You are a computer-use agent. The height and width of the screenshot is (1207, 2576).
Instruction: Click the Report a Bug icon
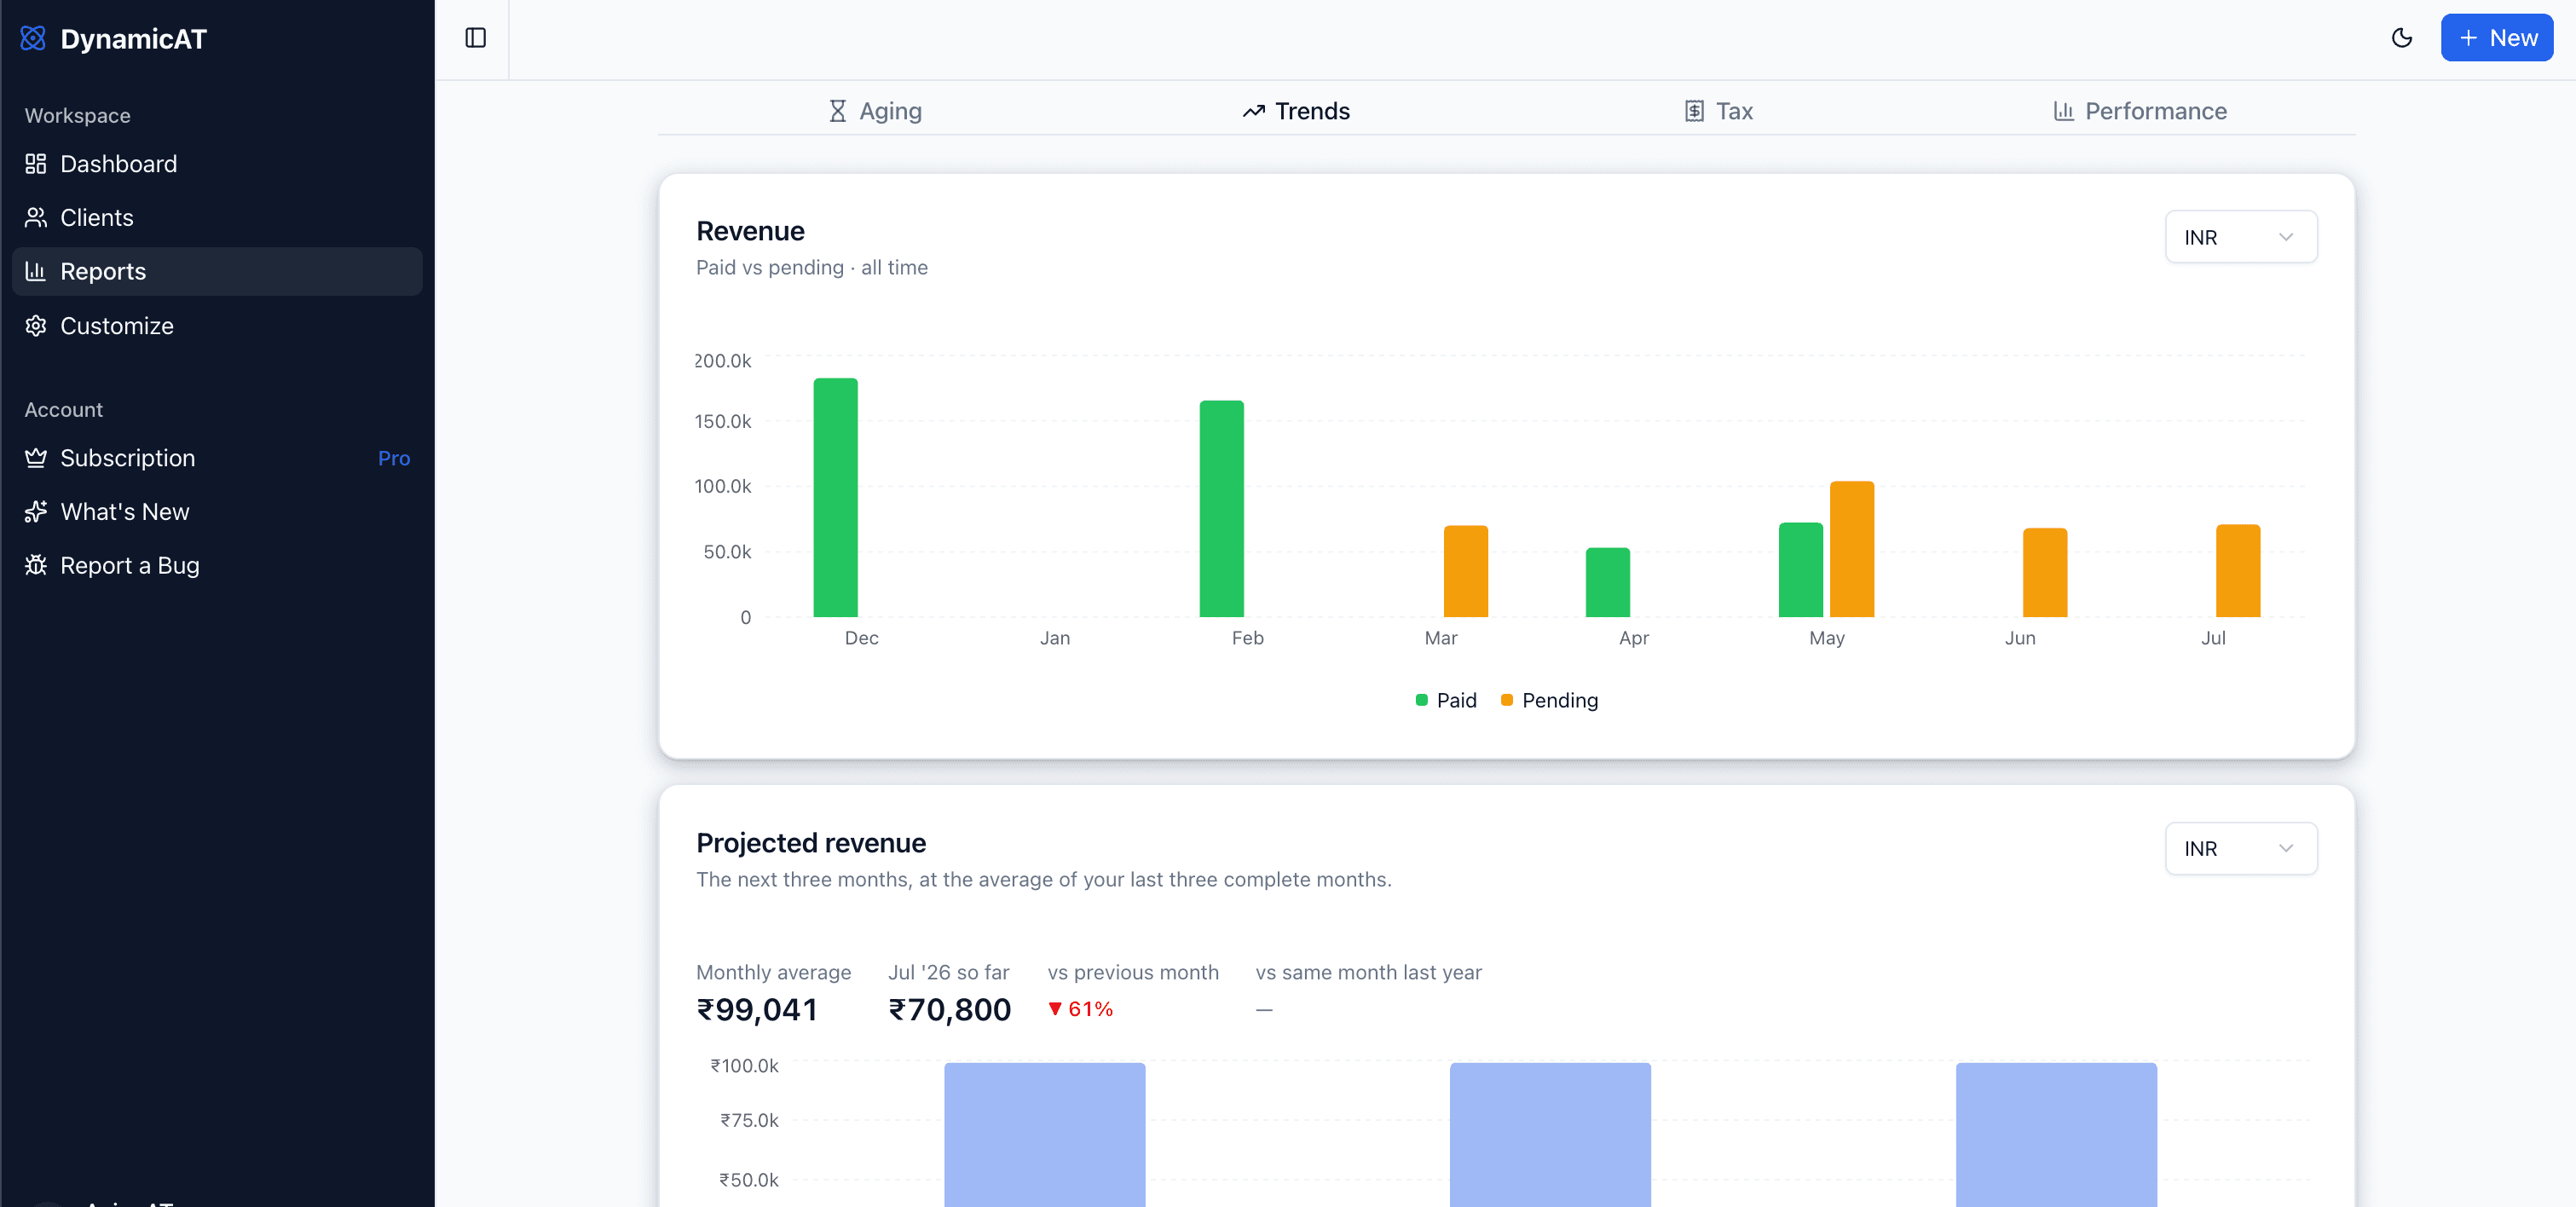[x=36, y=565]
